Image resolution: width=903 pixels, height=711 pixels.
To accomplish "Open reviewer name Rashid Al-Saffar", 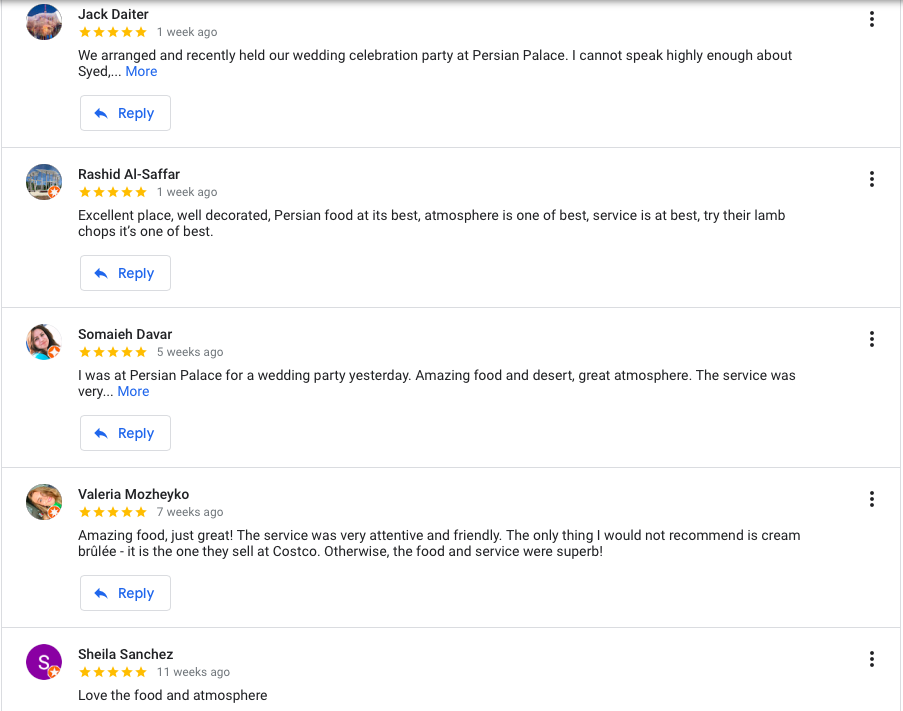I will pos(129,174).
